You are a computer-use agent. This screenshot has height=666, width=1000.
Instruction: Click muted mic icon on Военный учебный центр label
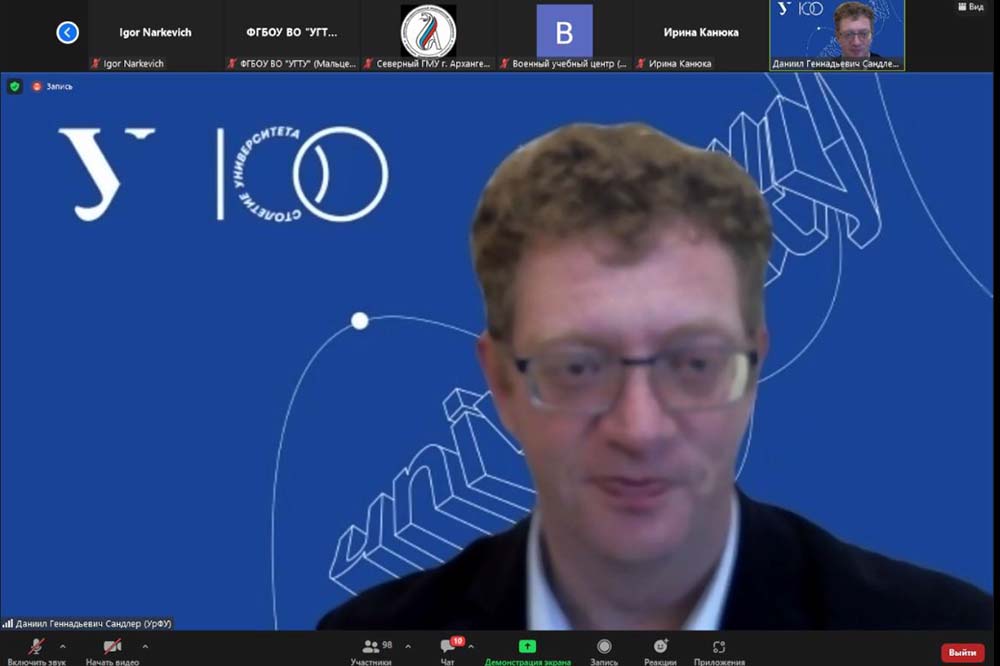tap(504, 63)
